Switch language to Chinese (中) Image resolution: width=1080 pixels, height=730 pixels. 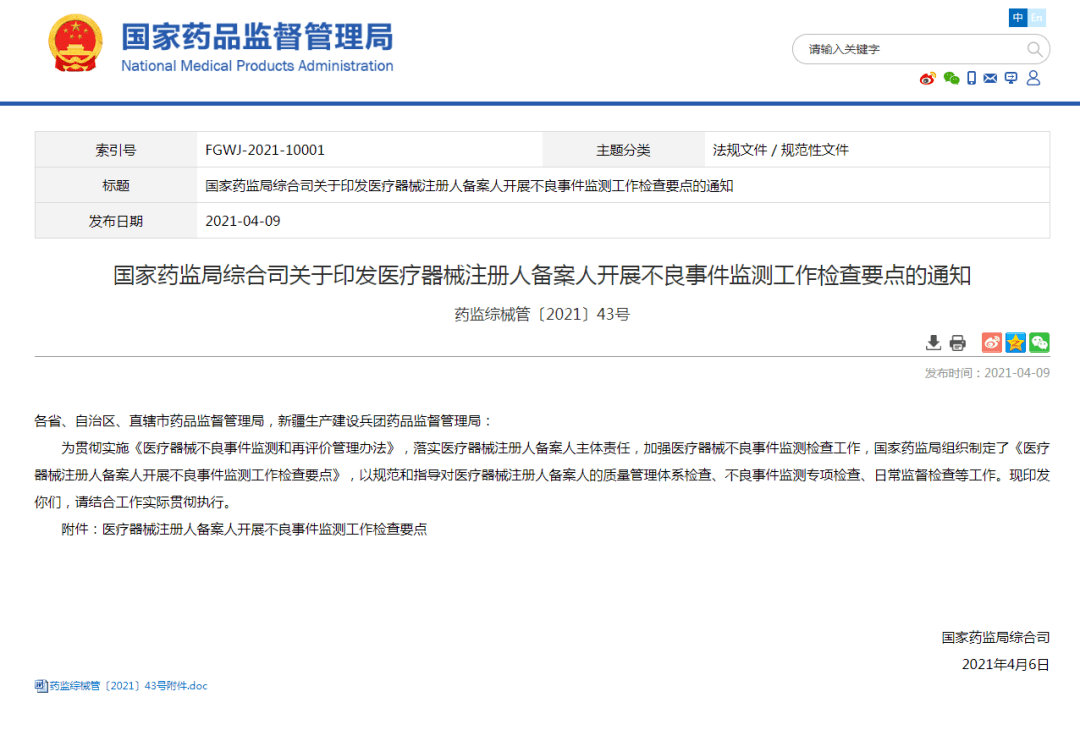(1018, 18)
